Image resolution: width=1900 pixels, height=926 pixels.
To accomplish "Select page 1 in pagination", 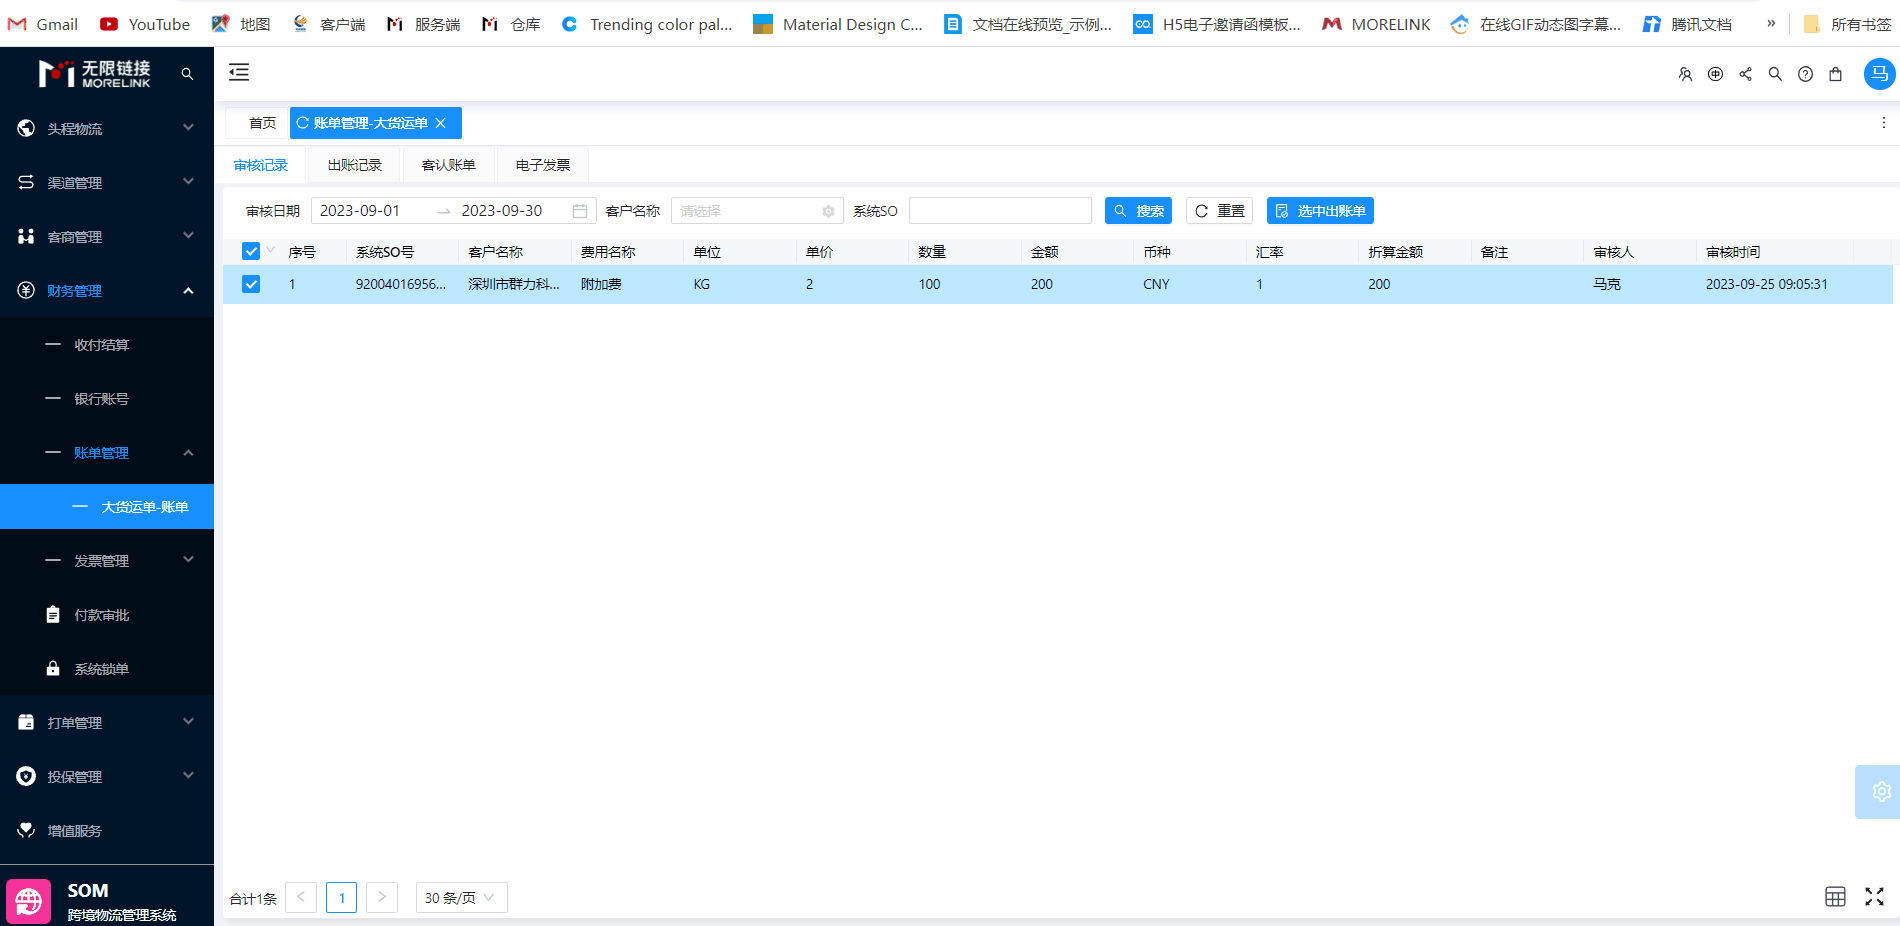I will tap(342, 898).
